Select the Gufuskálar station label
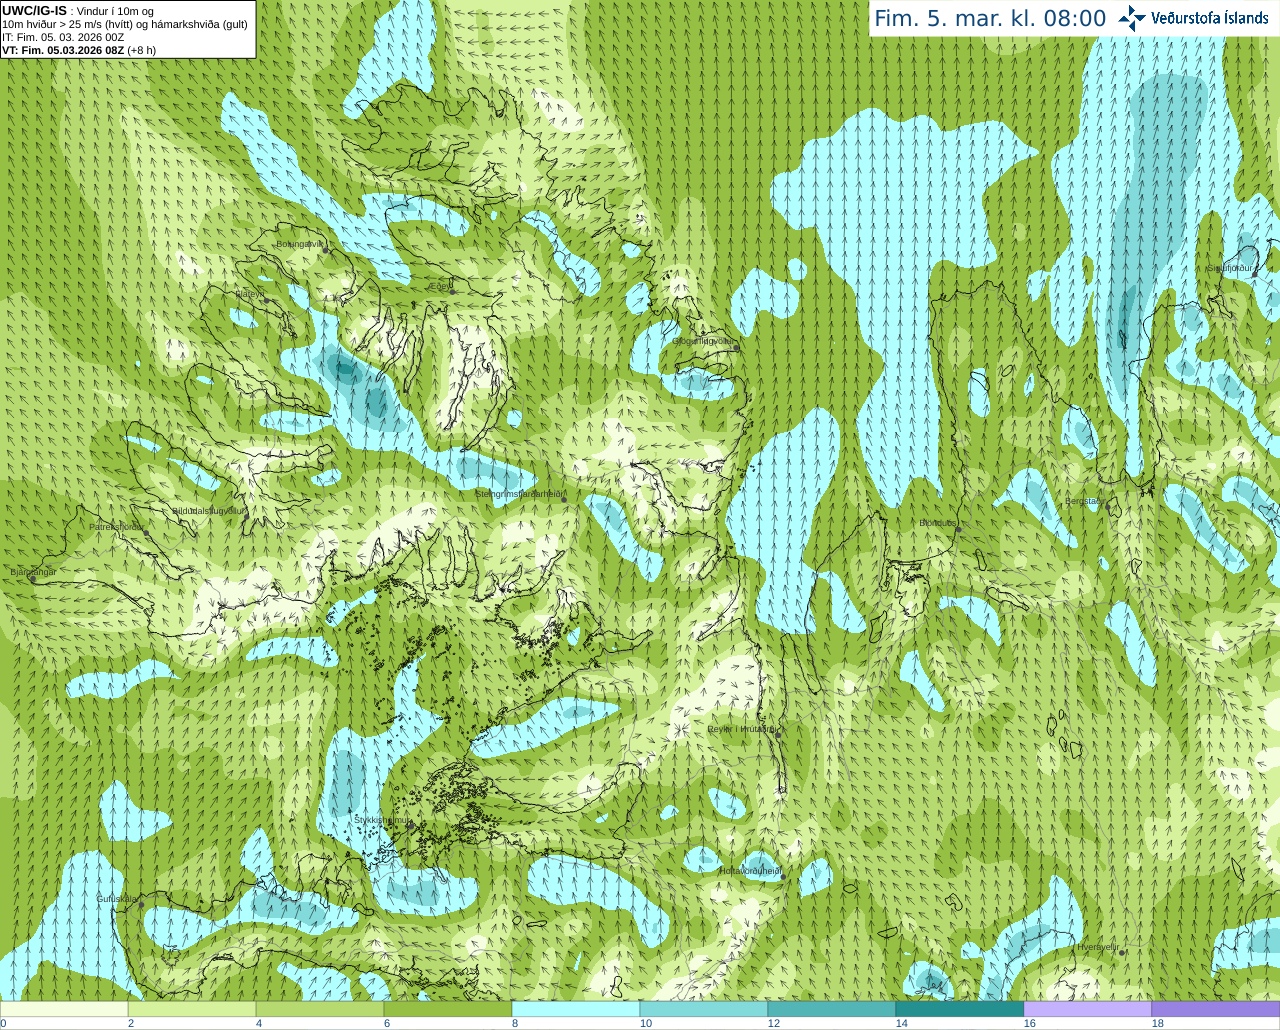Screen dimensions: 1280x1030 pos(116,899)
